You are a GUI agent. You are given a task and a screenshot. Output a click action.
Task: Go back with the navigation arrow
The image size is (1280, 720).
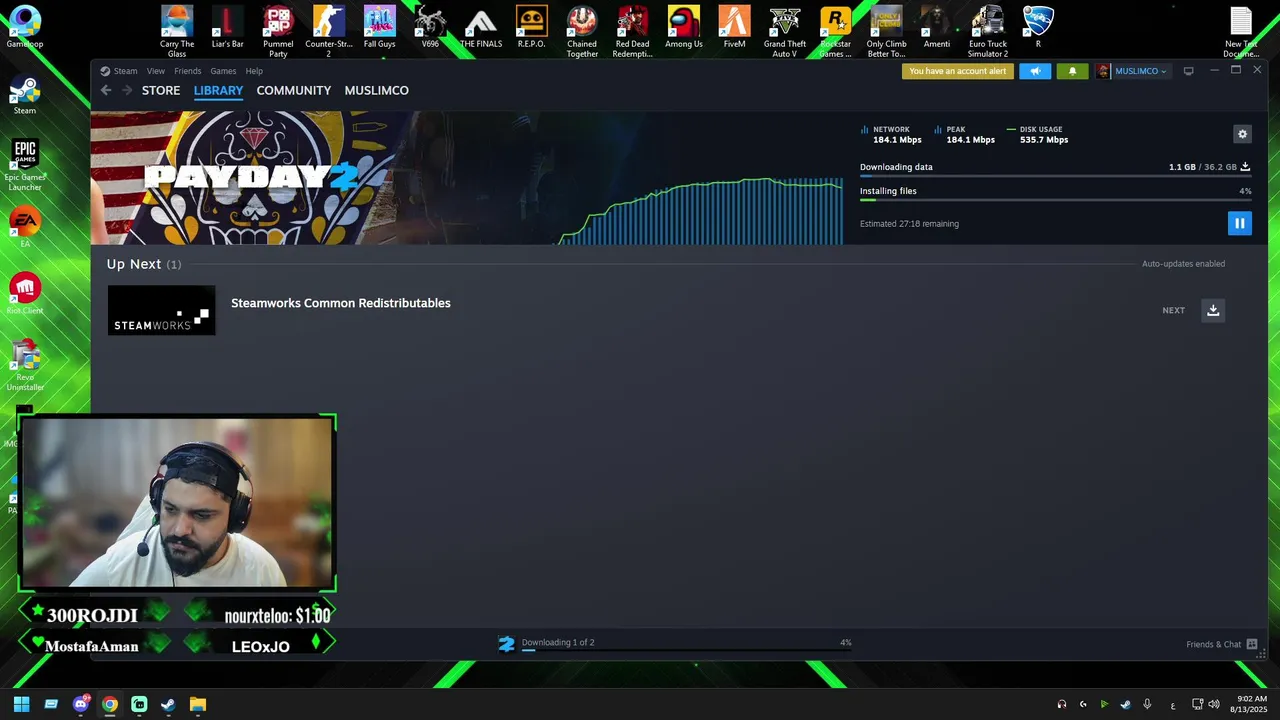point(106,90)
